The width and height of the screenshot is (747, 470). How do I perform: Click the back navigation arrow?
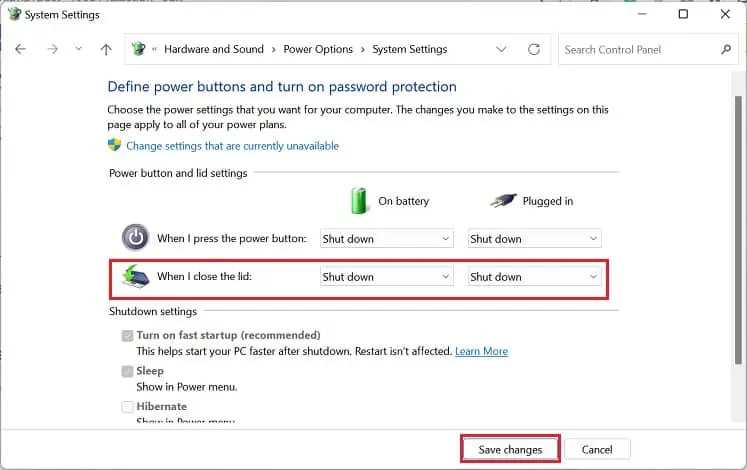tap(21, 49)
